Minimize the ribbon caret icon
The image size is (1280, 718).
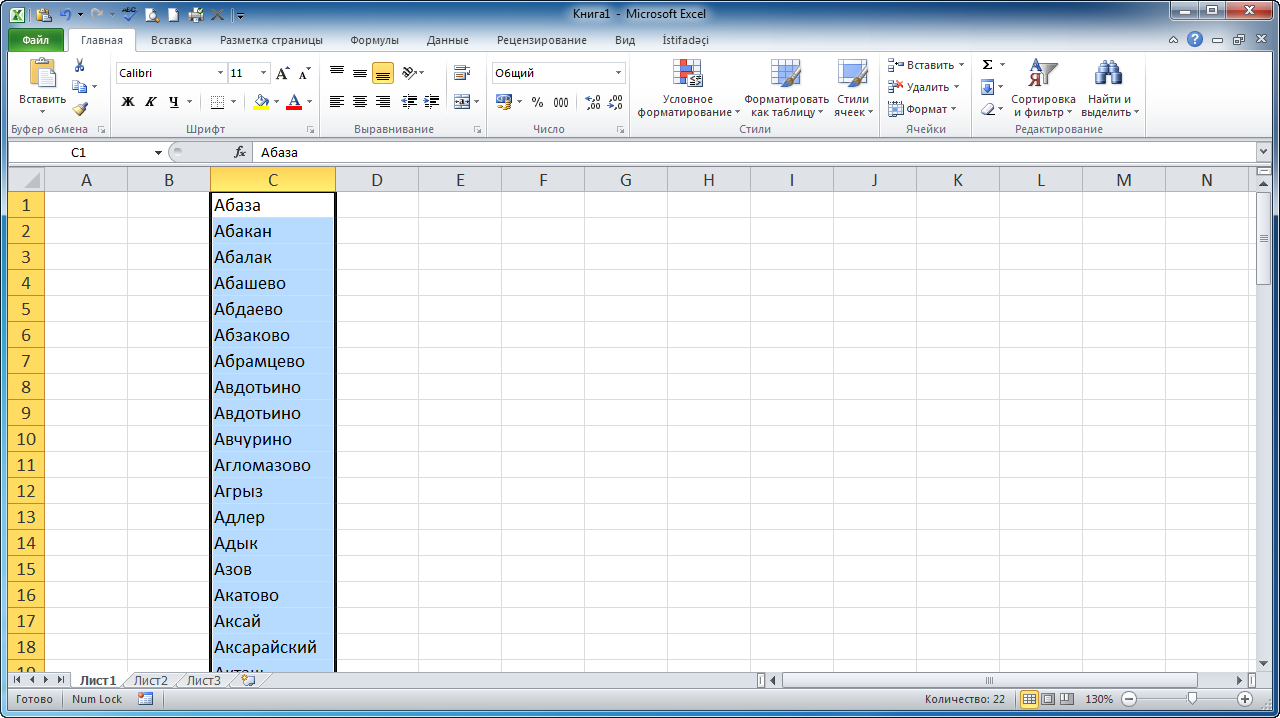pos(1173,40)
